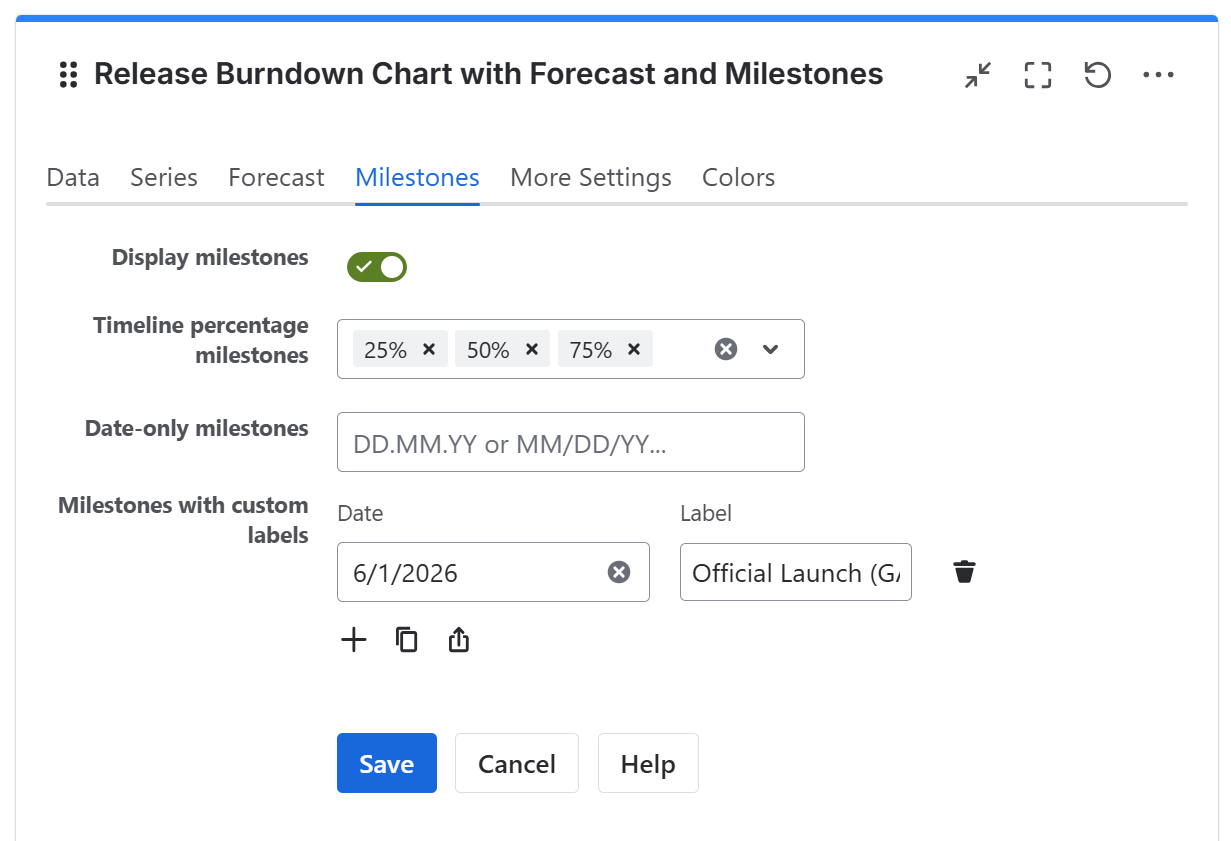Open the ellipsis more-options menu
Viewport: 1231px width, 841px height.
pos(1158,75)
